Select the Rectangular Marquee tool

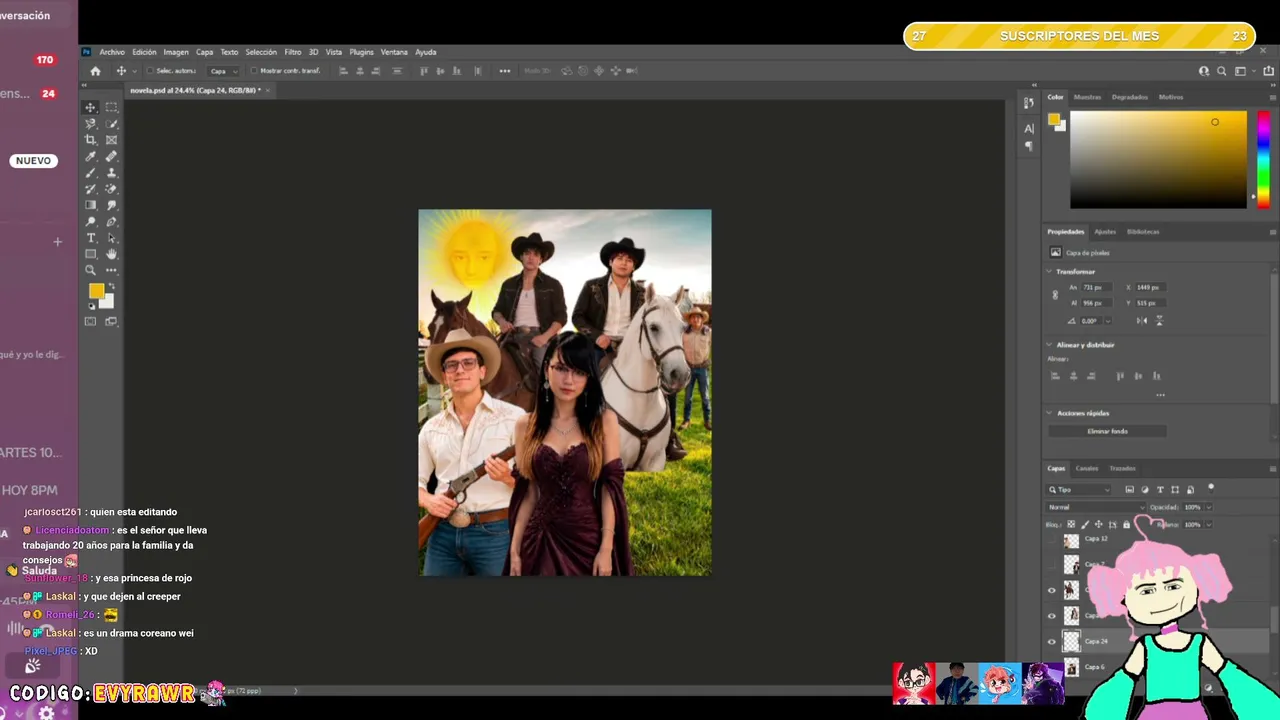coord(111,107)
